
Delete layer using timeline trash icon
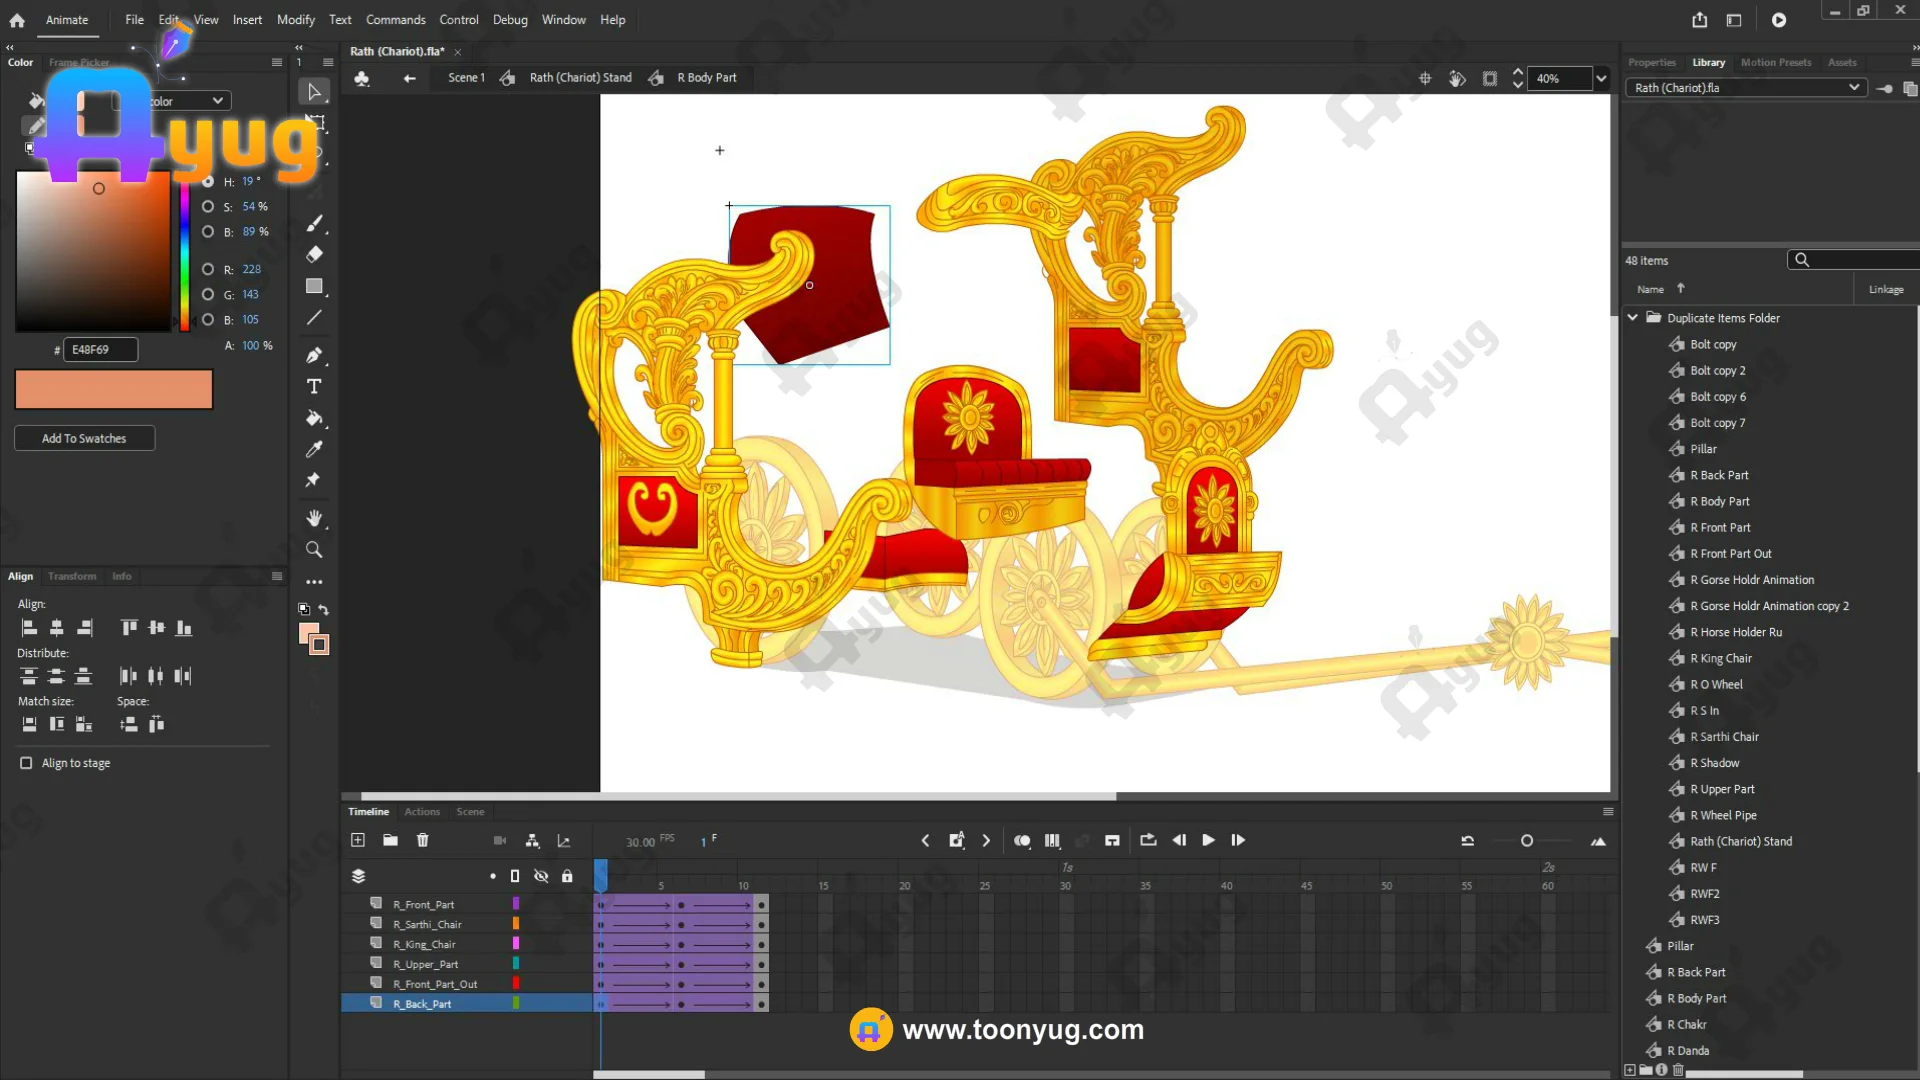(x=423, y=840)
